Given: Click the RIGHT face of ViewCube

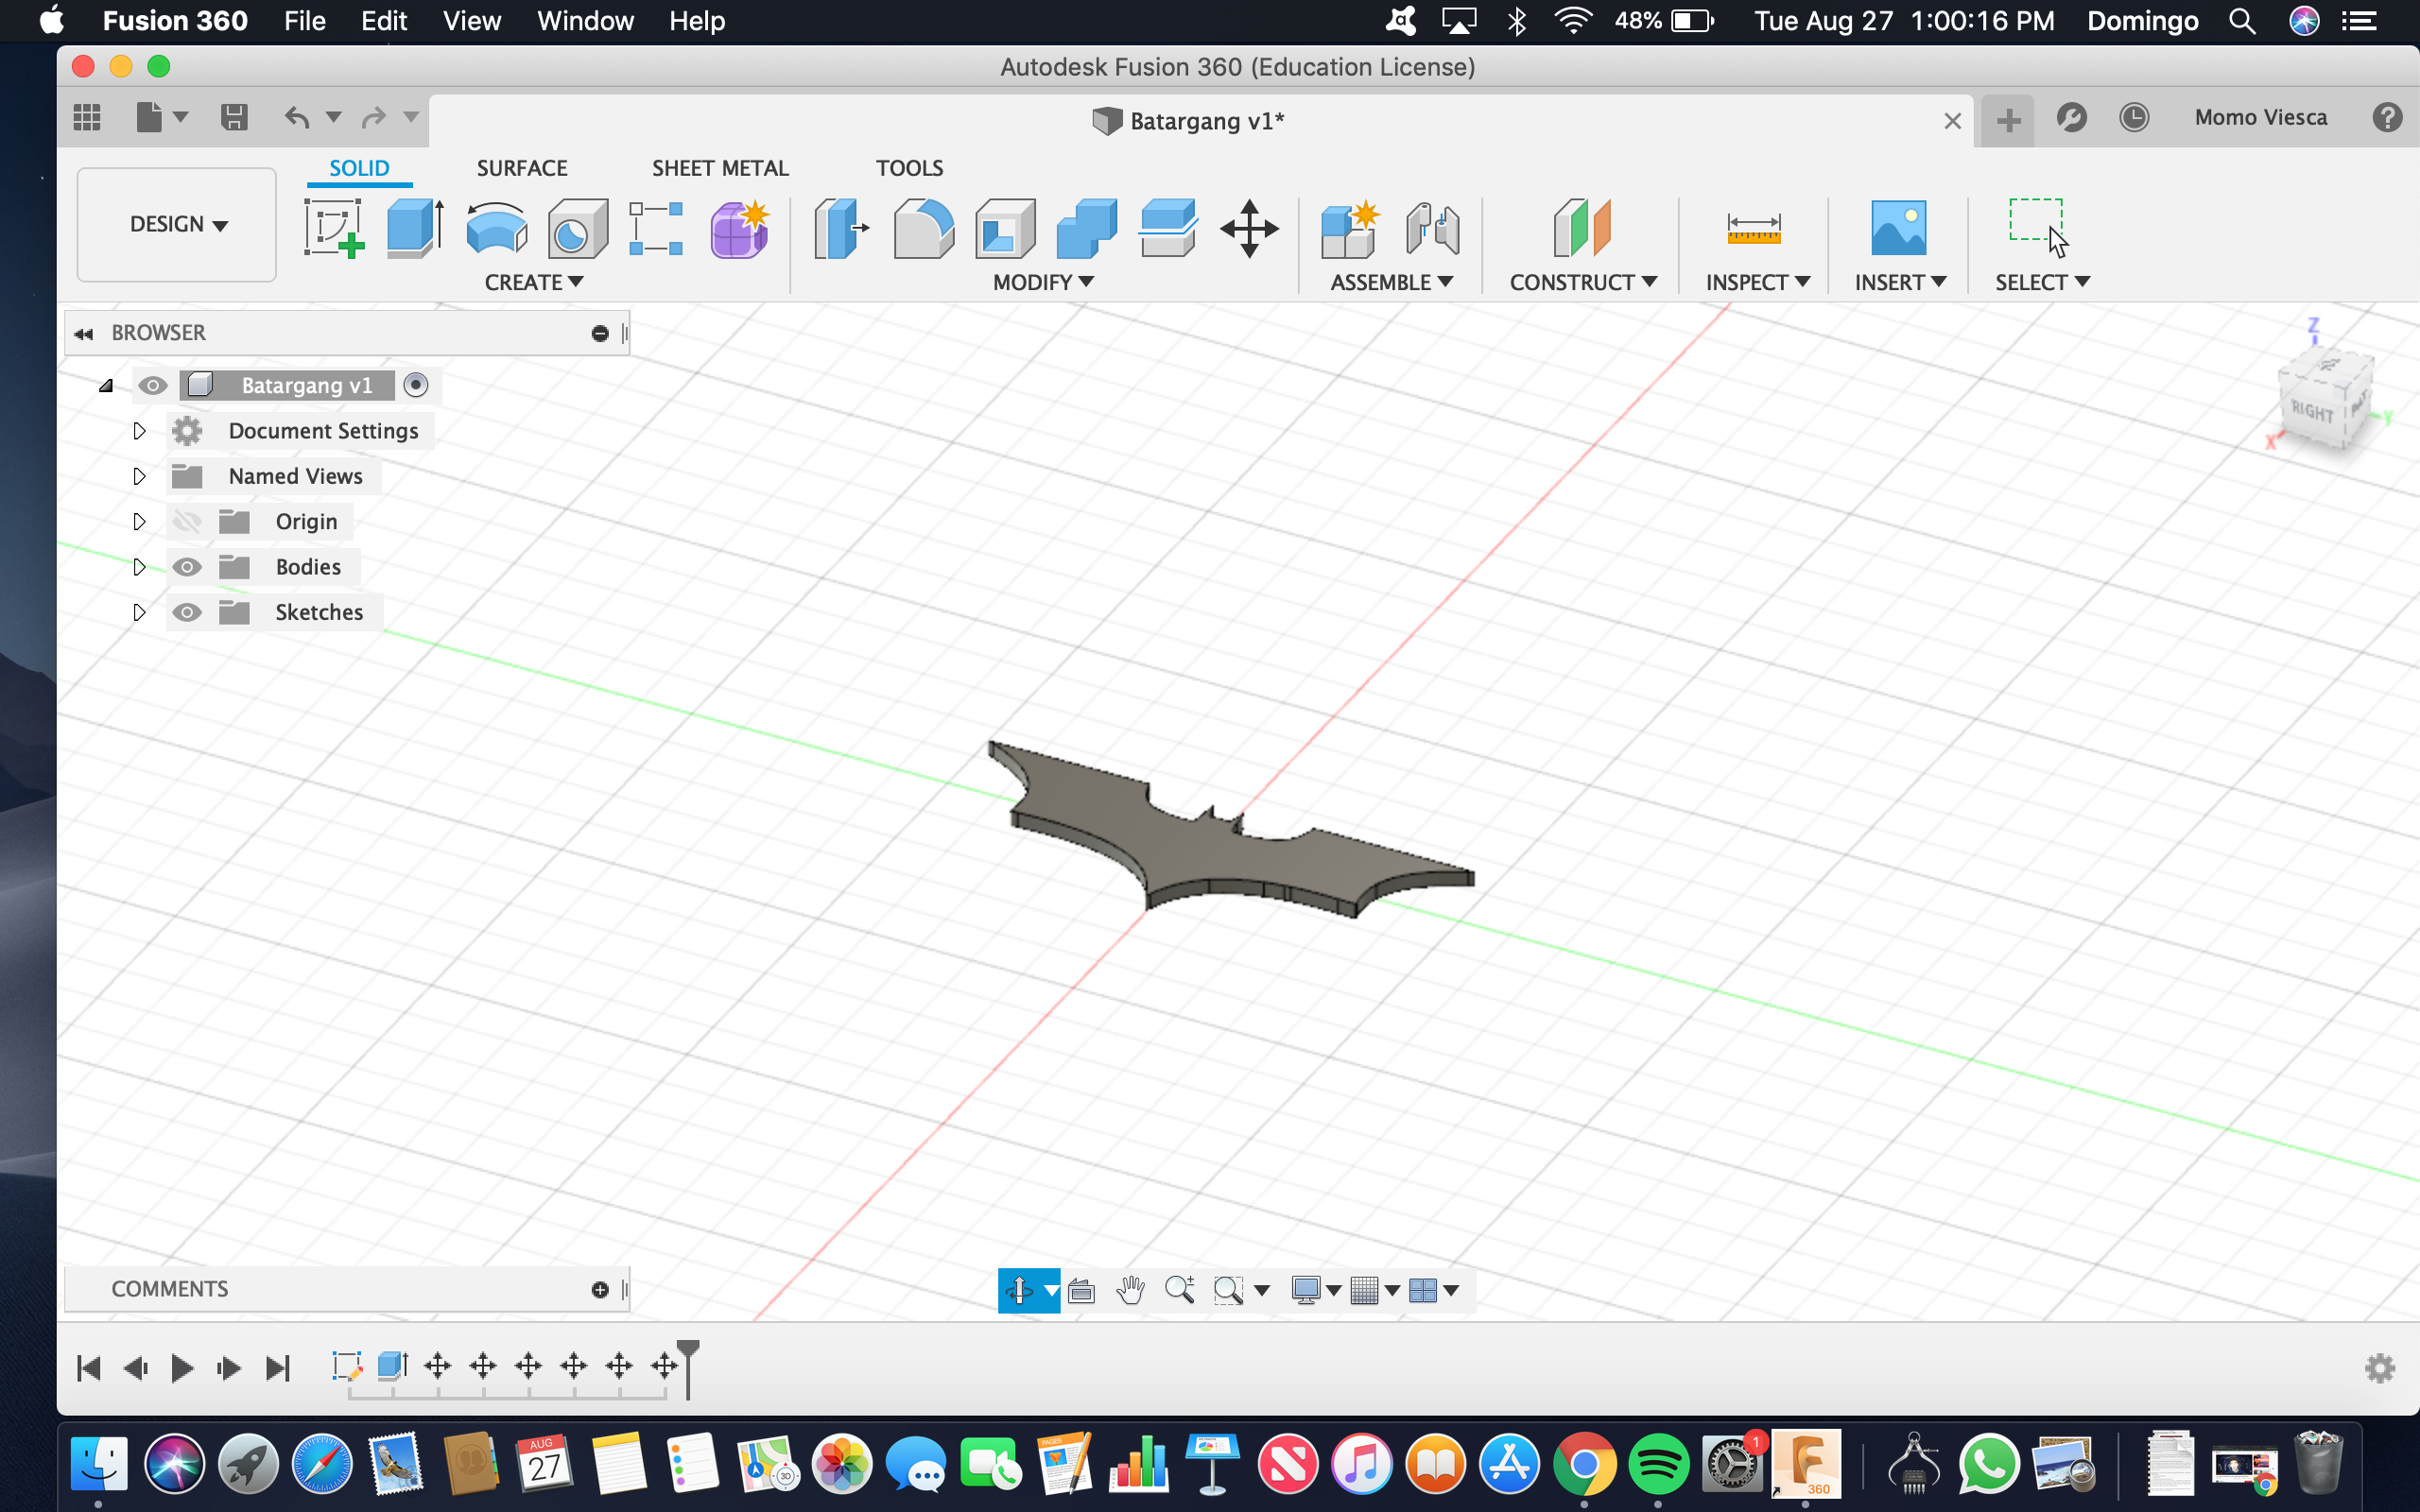Looking at the screenshot, I should coord(2311,410).
